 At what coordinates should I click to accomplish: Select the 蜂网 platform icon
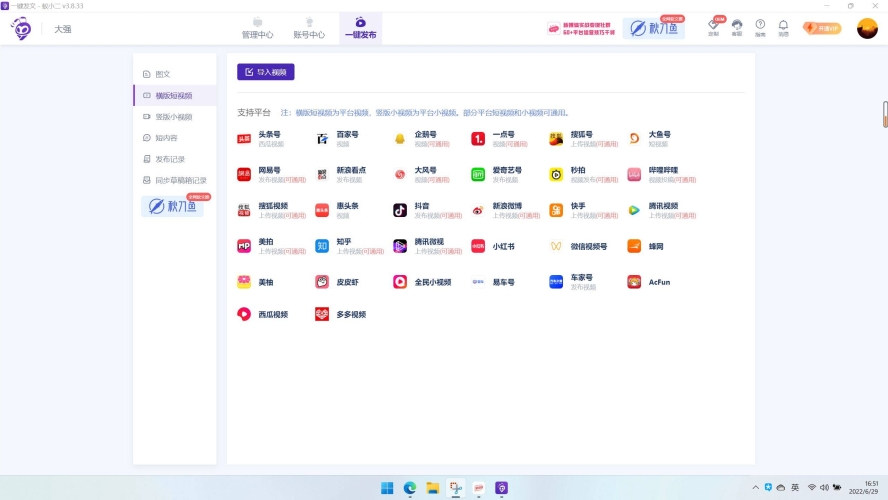[x=634, y=246]
